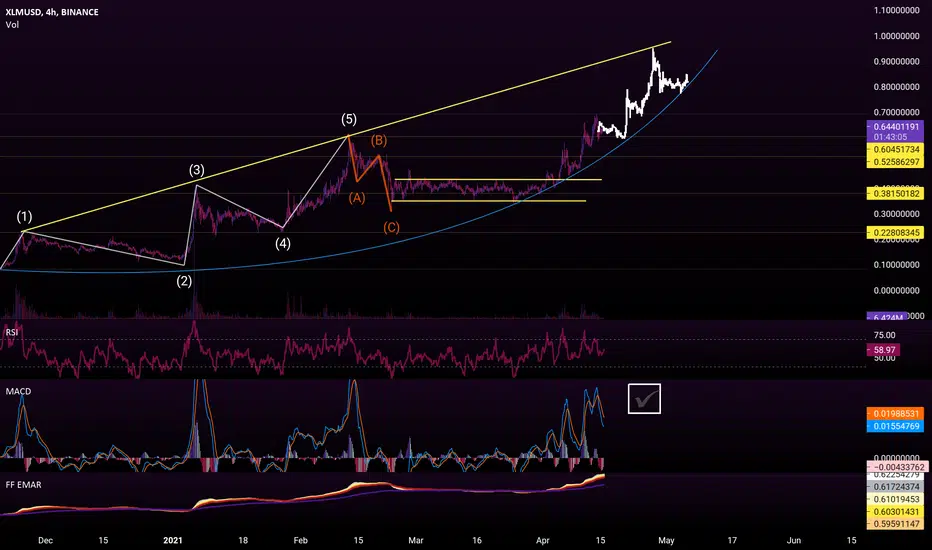The image size is (932, 550).
Task: Click the bar countdown timer 01:43:05
Action: click(890, 137)
